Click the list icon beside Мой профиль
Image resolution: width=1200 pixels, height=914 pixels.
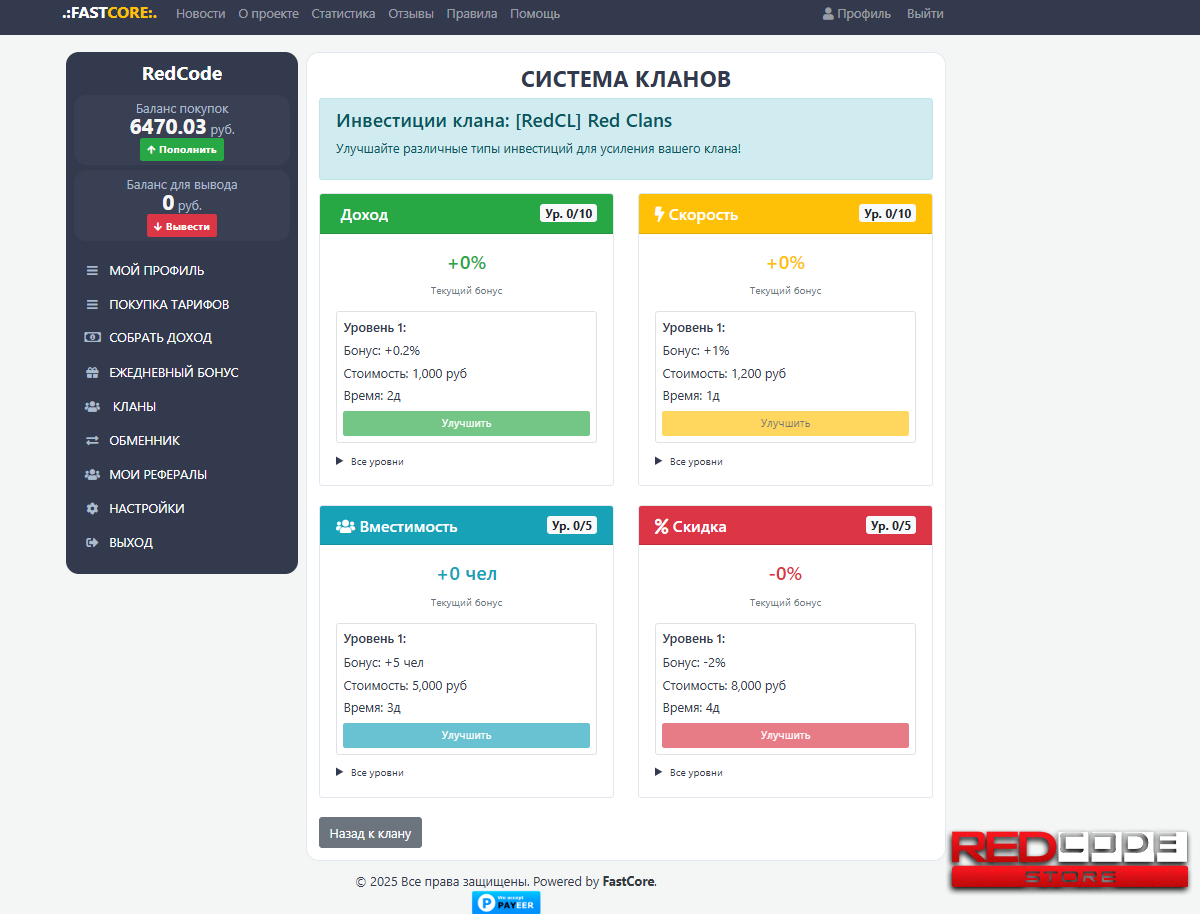coord(92,271)
